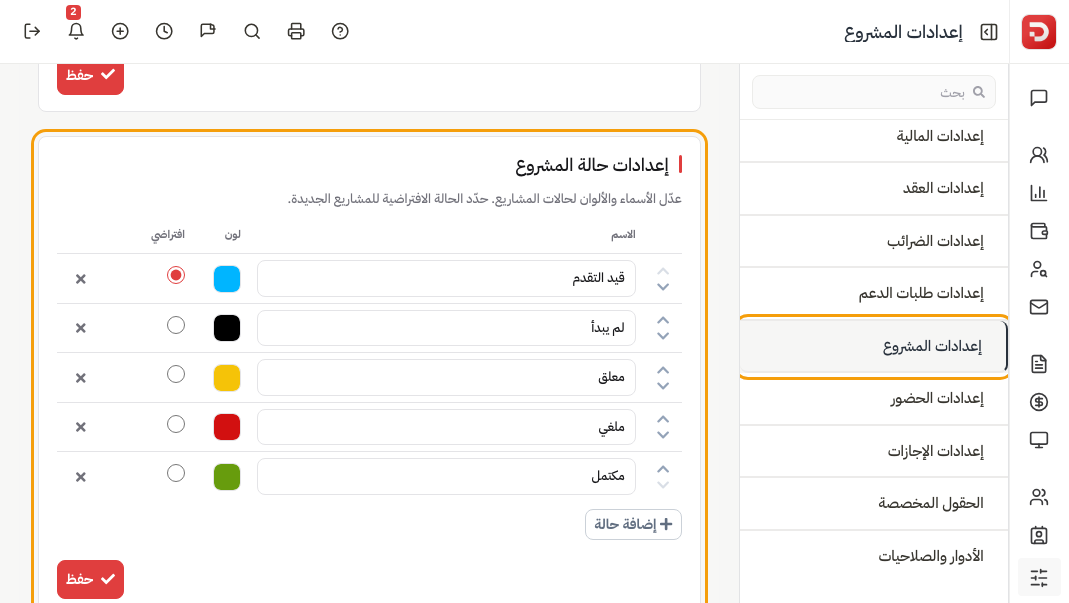
Task: Set لم يبدأ as default status
Action: pos(176,325)
